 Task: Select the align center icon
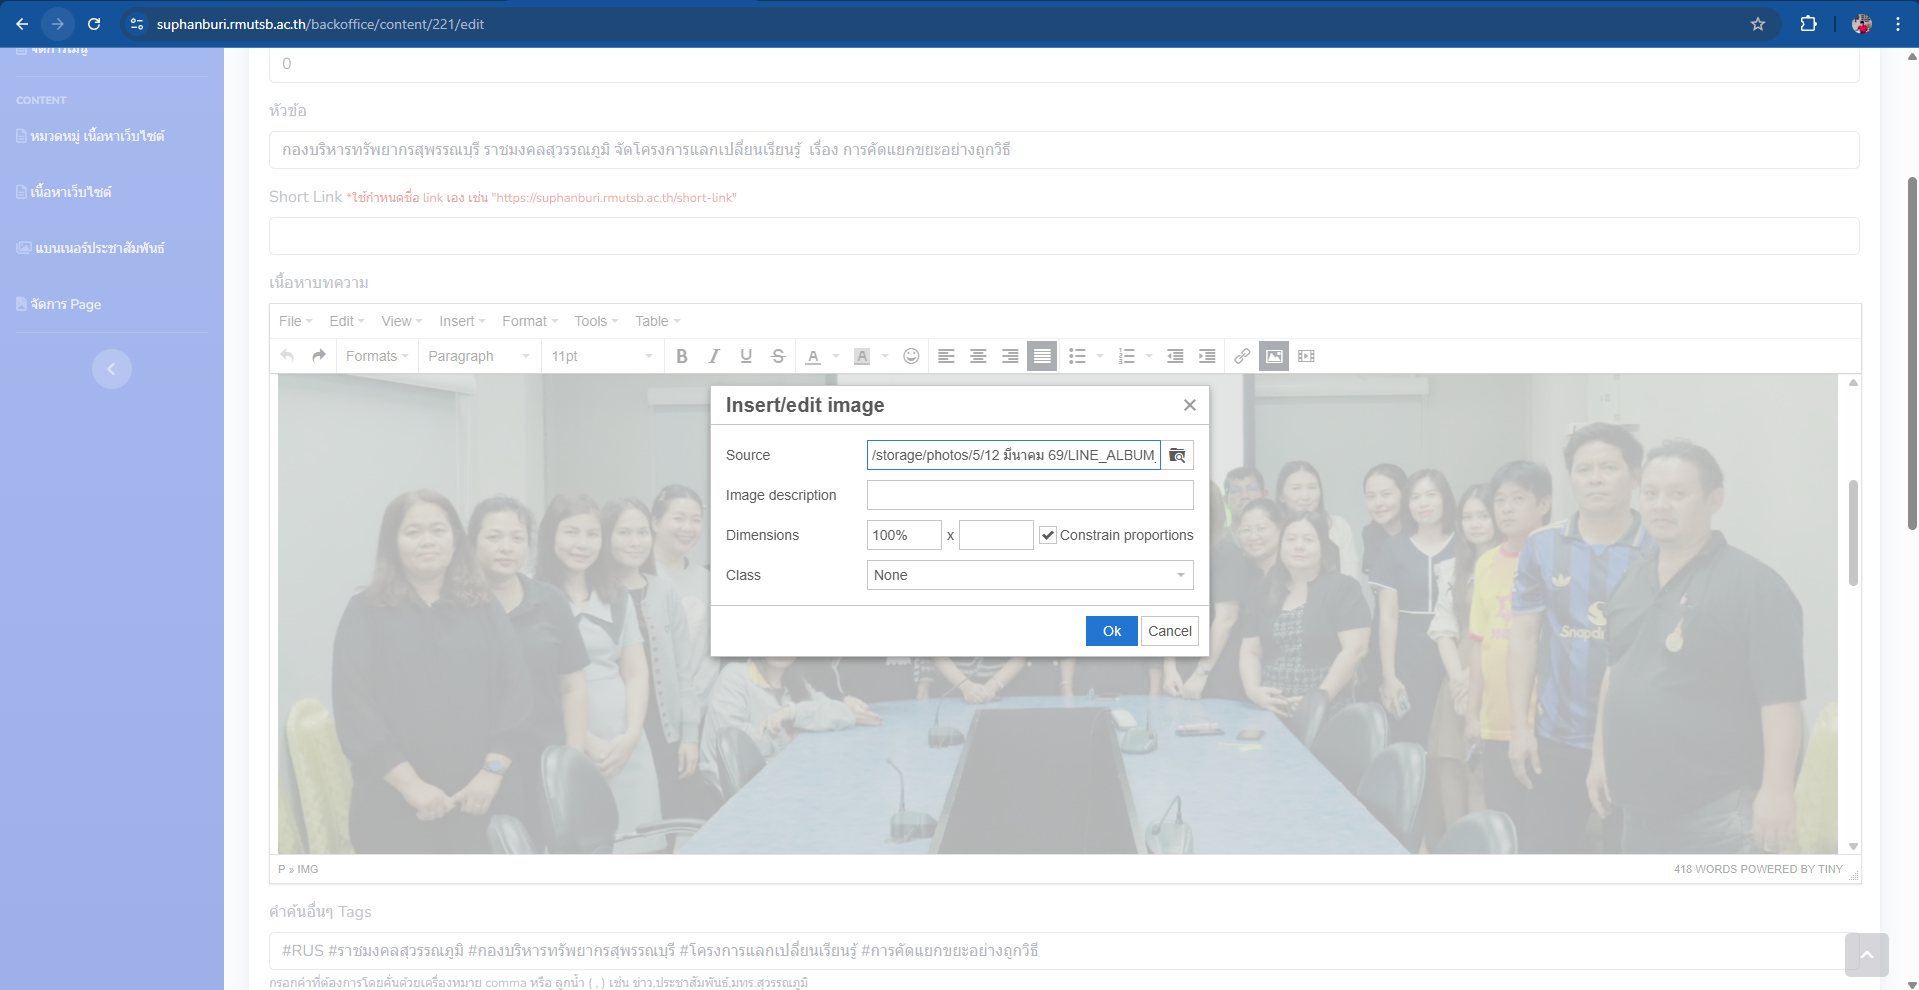tap(978, 356)
